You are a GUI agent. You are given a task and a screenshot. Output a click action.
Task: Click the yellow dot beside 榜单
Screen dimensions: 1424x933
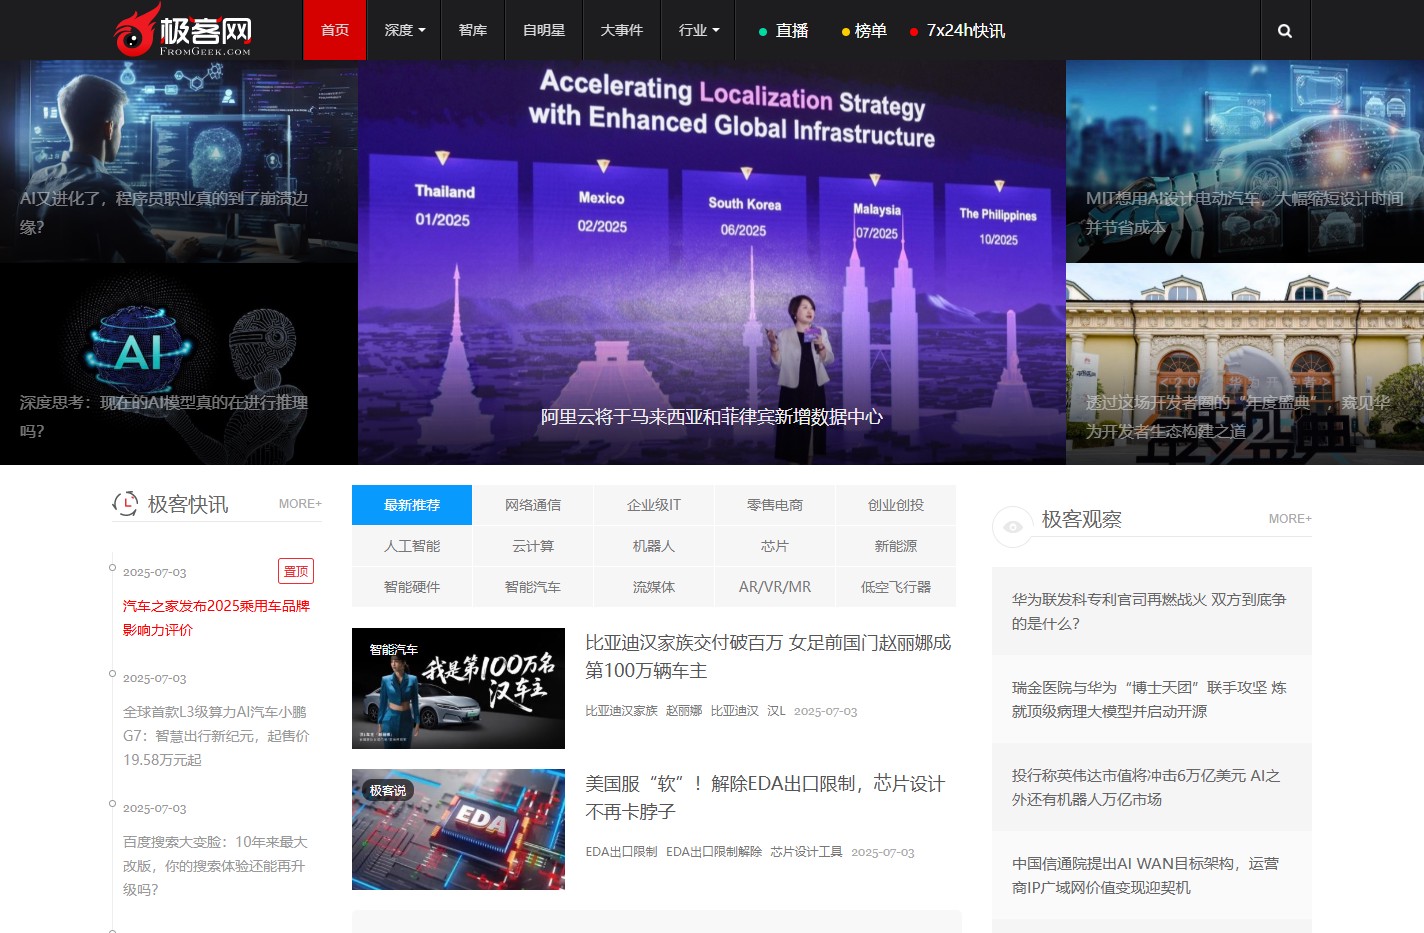click(846, 32)
